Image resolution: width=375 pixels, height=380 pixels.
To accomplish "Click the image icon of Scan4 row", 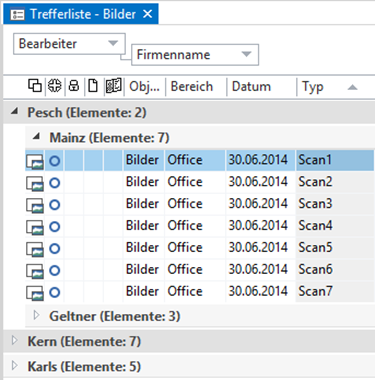I will pos(35,228).
